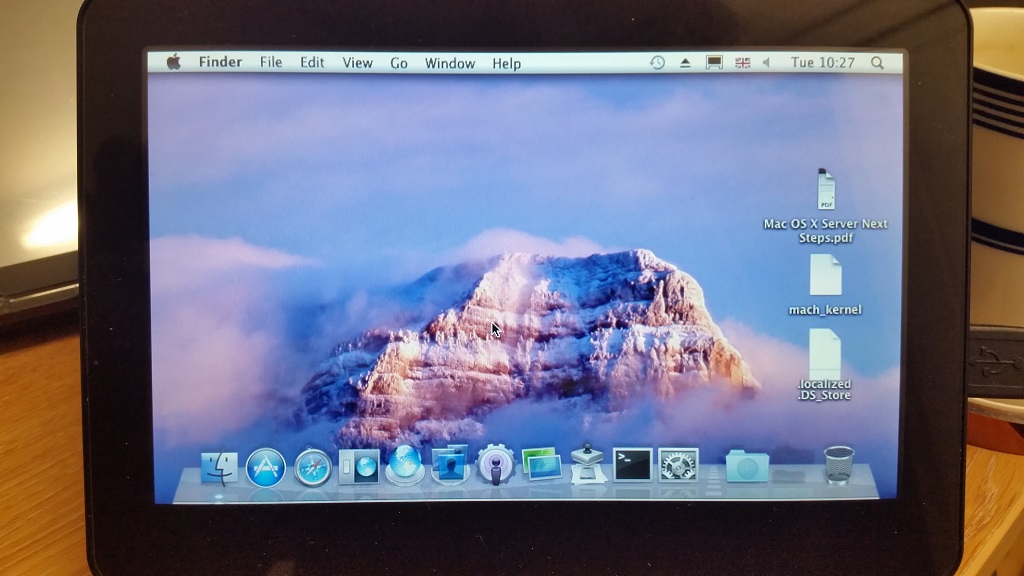Click the Time Machine menu bar icon
The image size is (1024, 576).
point(657,63)
